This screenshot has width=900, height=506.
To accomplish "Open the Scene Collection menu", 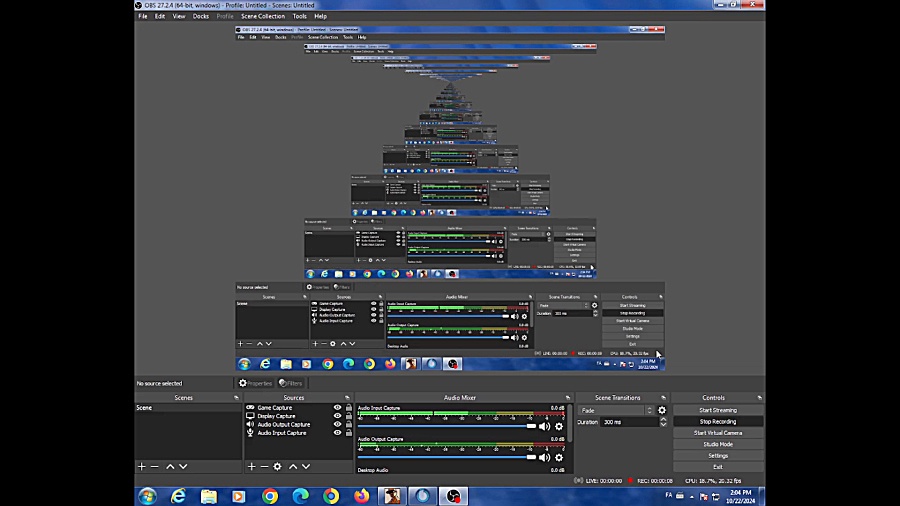I will point(263,16).
